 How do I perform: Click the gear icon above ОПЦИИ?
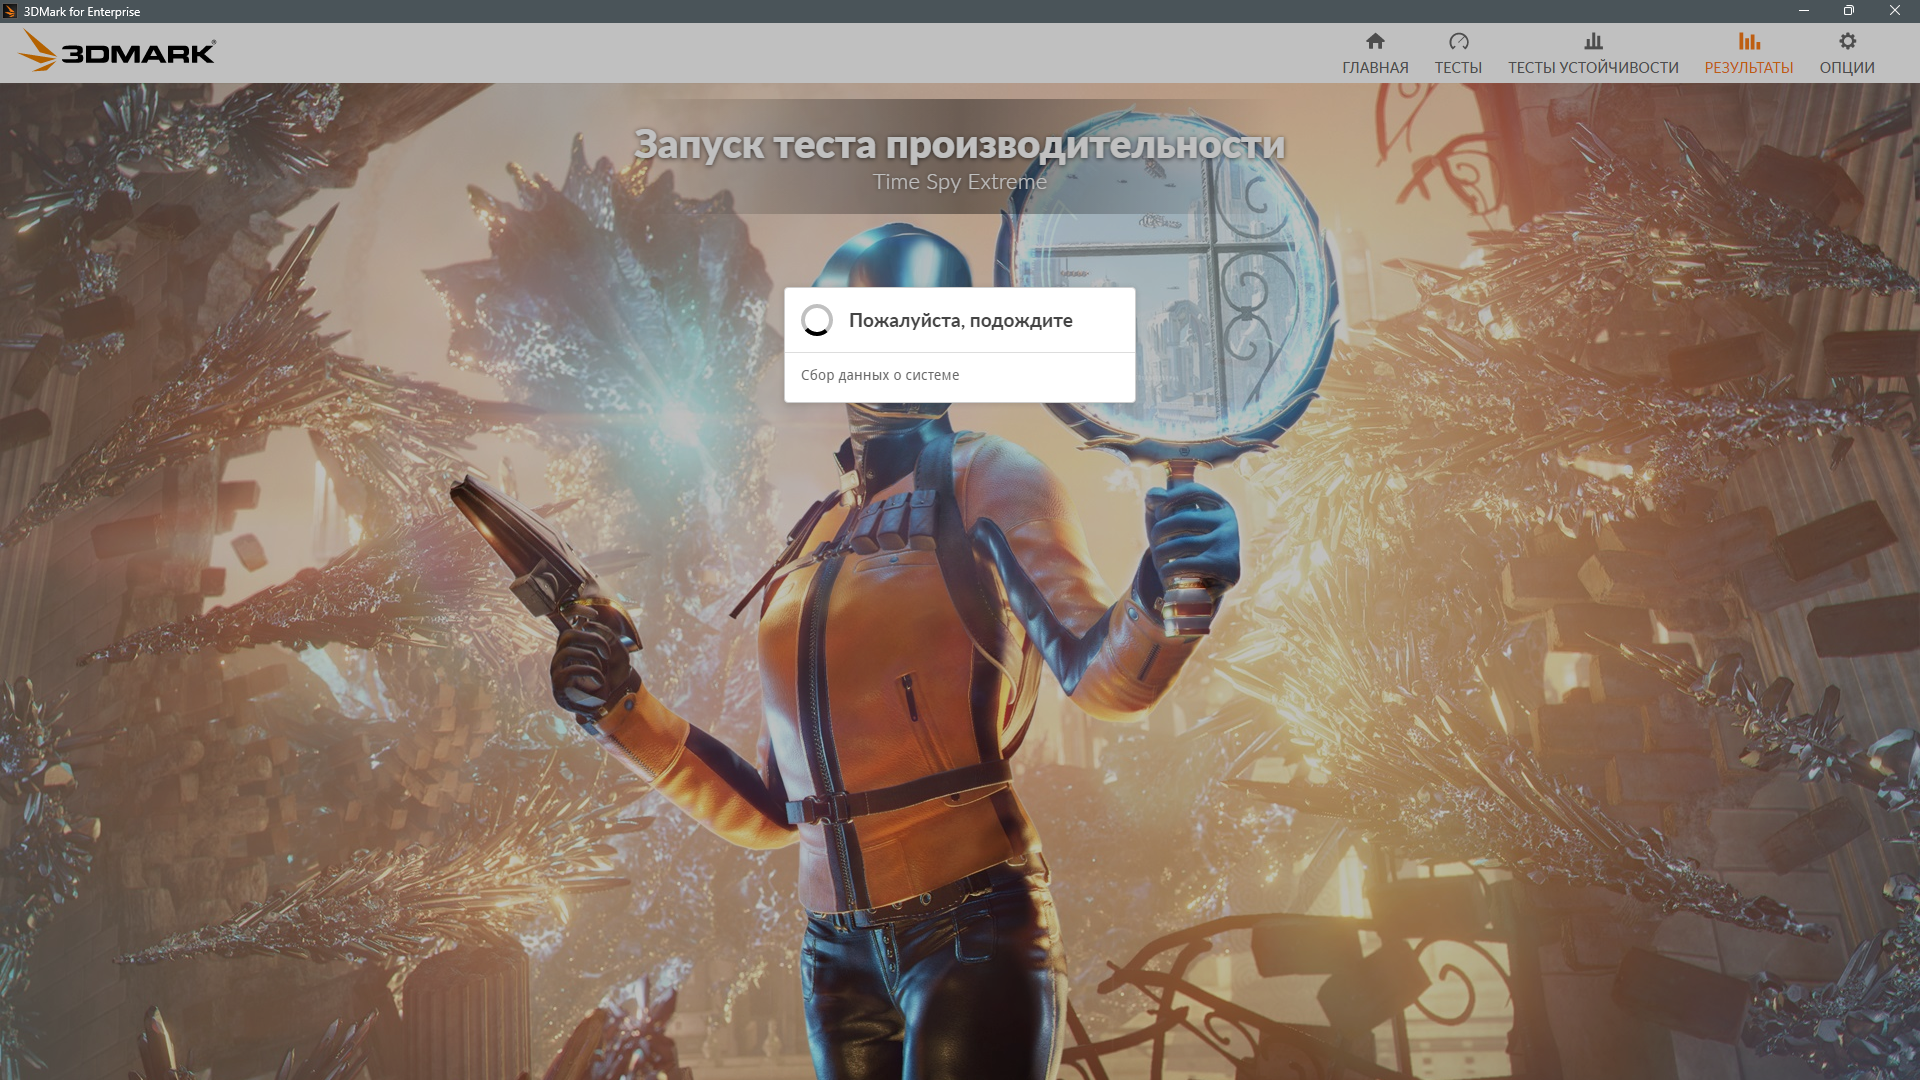click(1847, 41)
